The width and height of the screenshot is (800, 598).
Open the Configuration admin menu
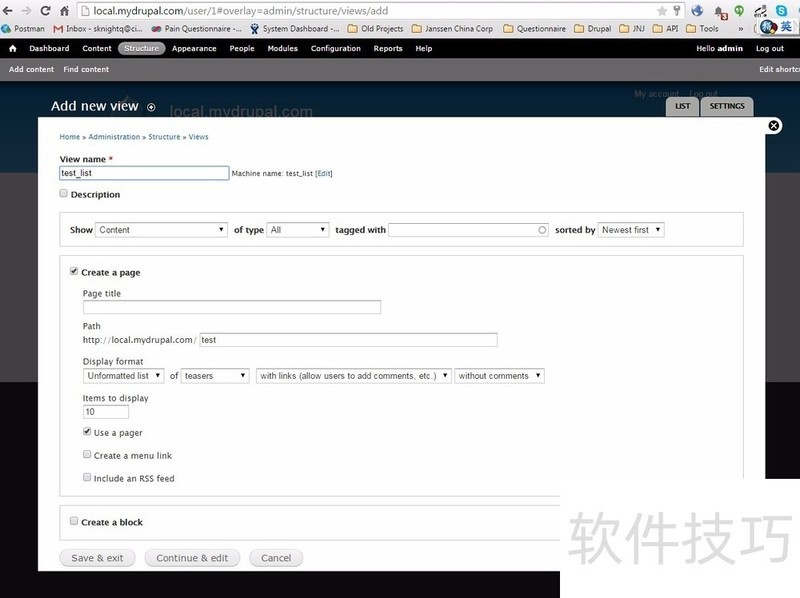(335, 48)
